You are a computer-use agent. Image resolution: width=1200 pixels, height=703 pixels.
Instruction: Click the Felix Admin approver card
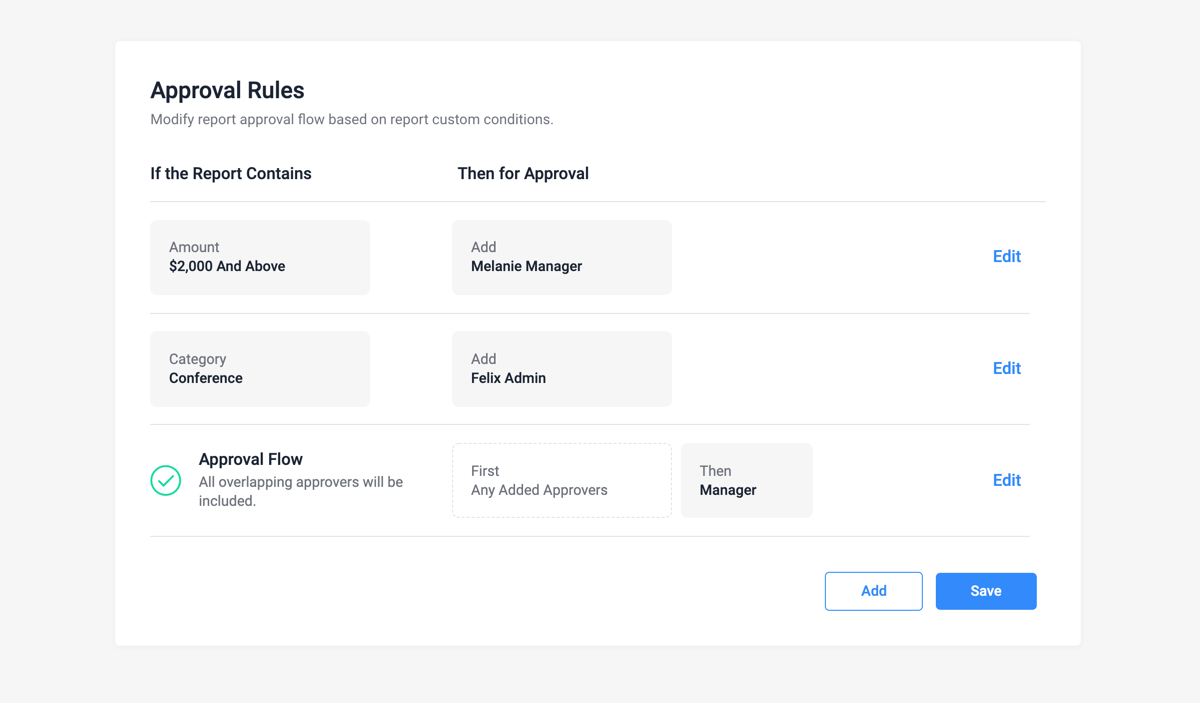pos(561,369)
